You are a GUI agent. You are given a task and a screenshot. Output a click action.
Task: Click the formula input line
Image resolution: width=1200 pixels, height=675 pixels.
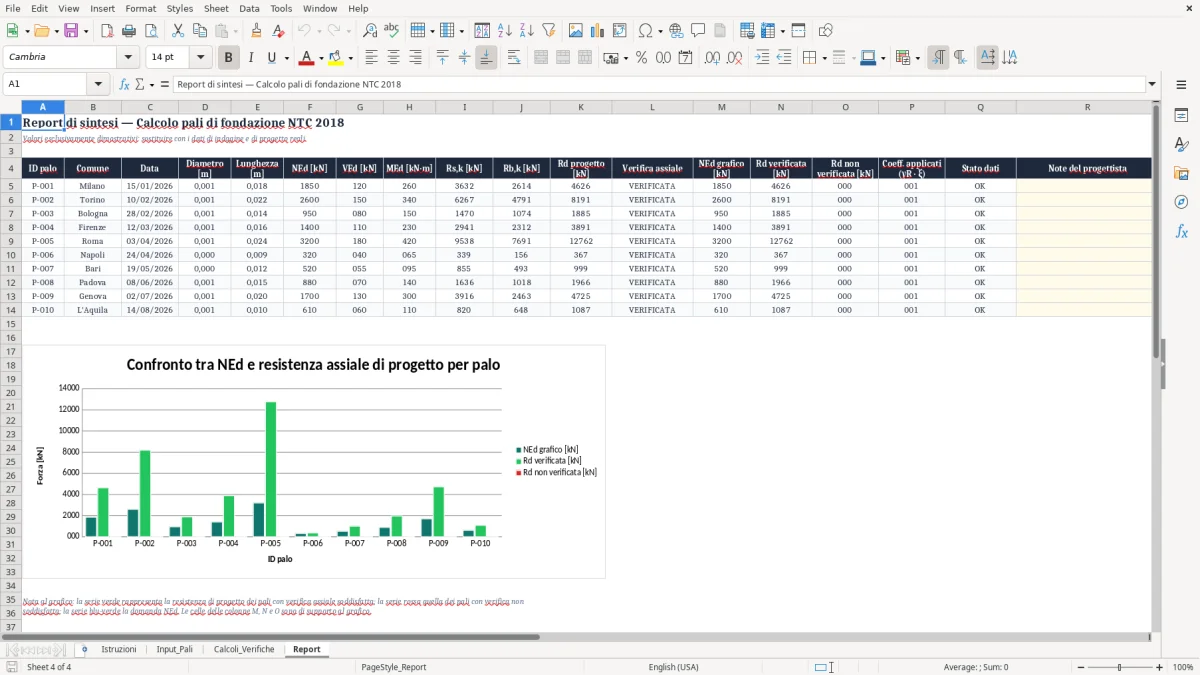point(660,84)
